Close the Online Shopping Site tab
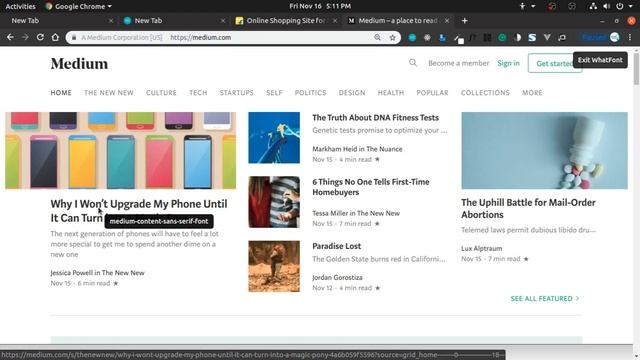This screenshot has height=360, width=640. click(335, 20)
